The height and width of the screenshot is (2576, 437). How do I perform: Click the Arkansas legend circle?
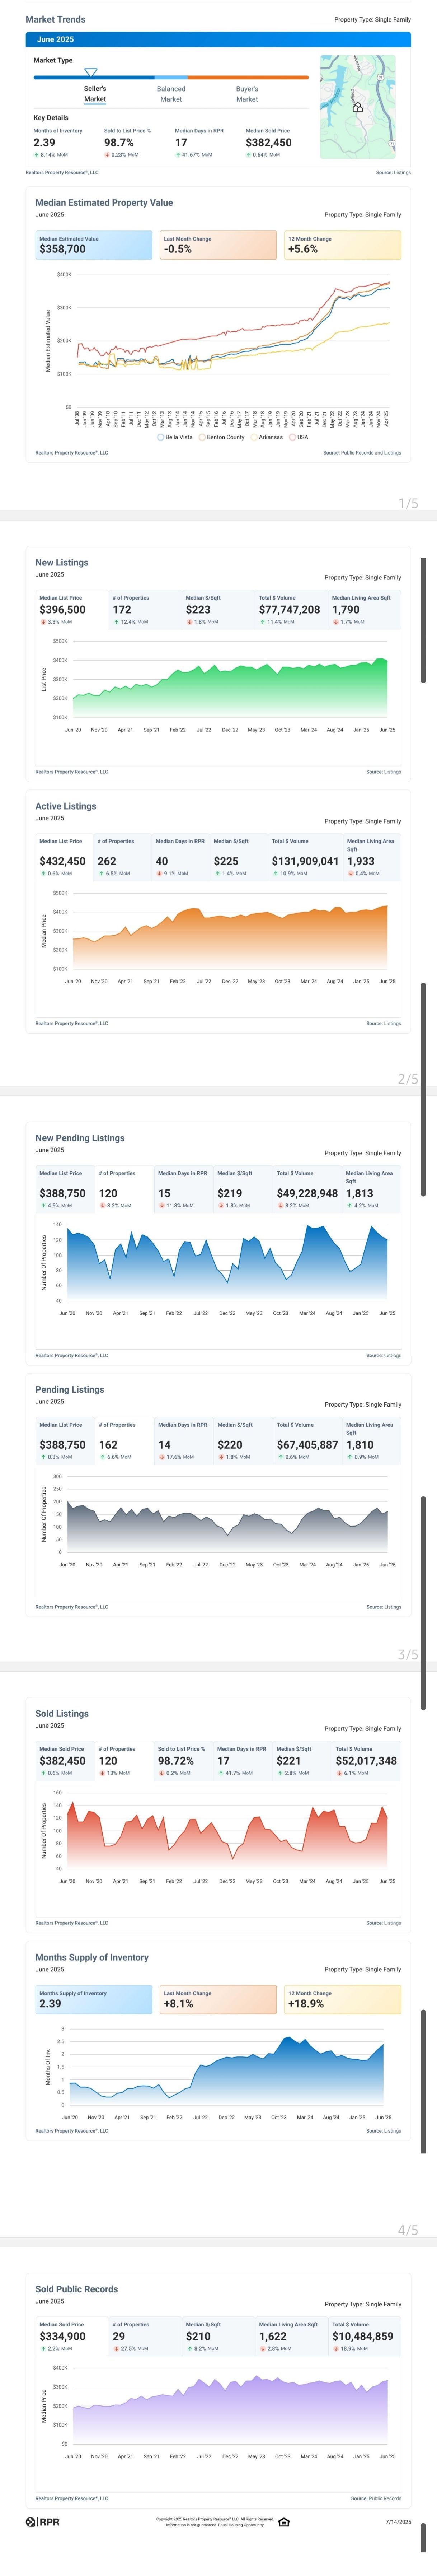254,437
